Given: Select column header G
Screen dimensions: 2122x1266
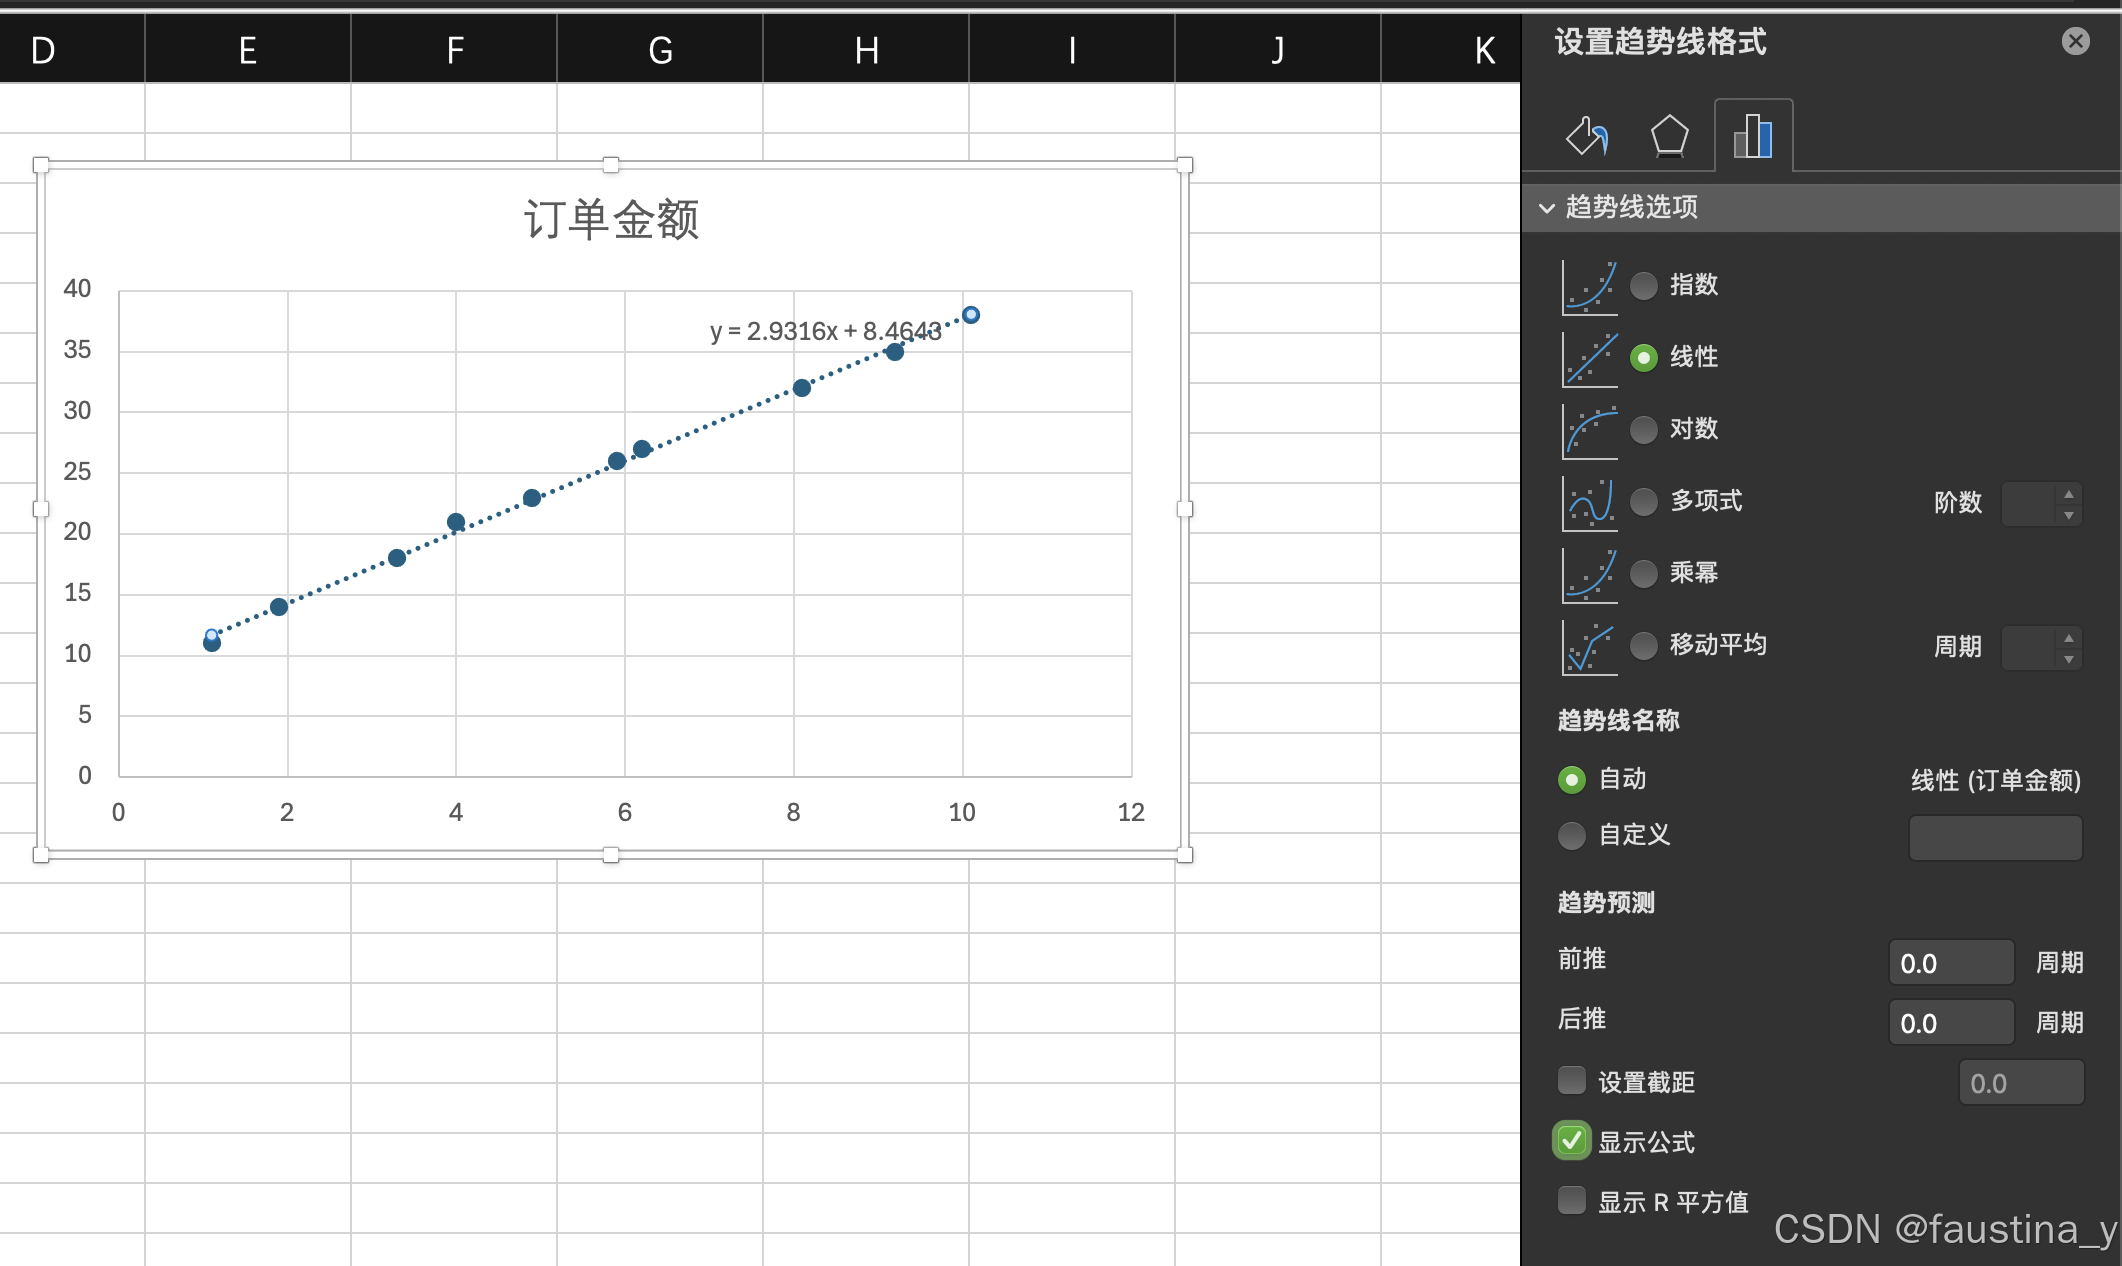Looking at the screenshot, I should click(x=660, y=49).
